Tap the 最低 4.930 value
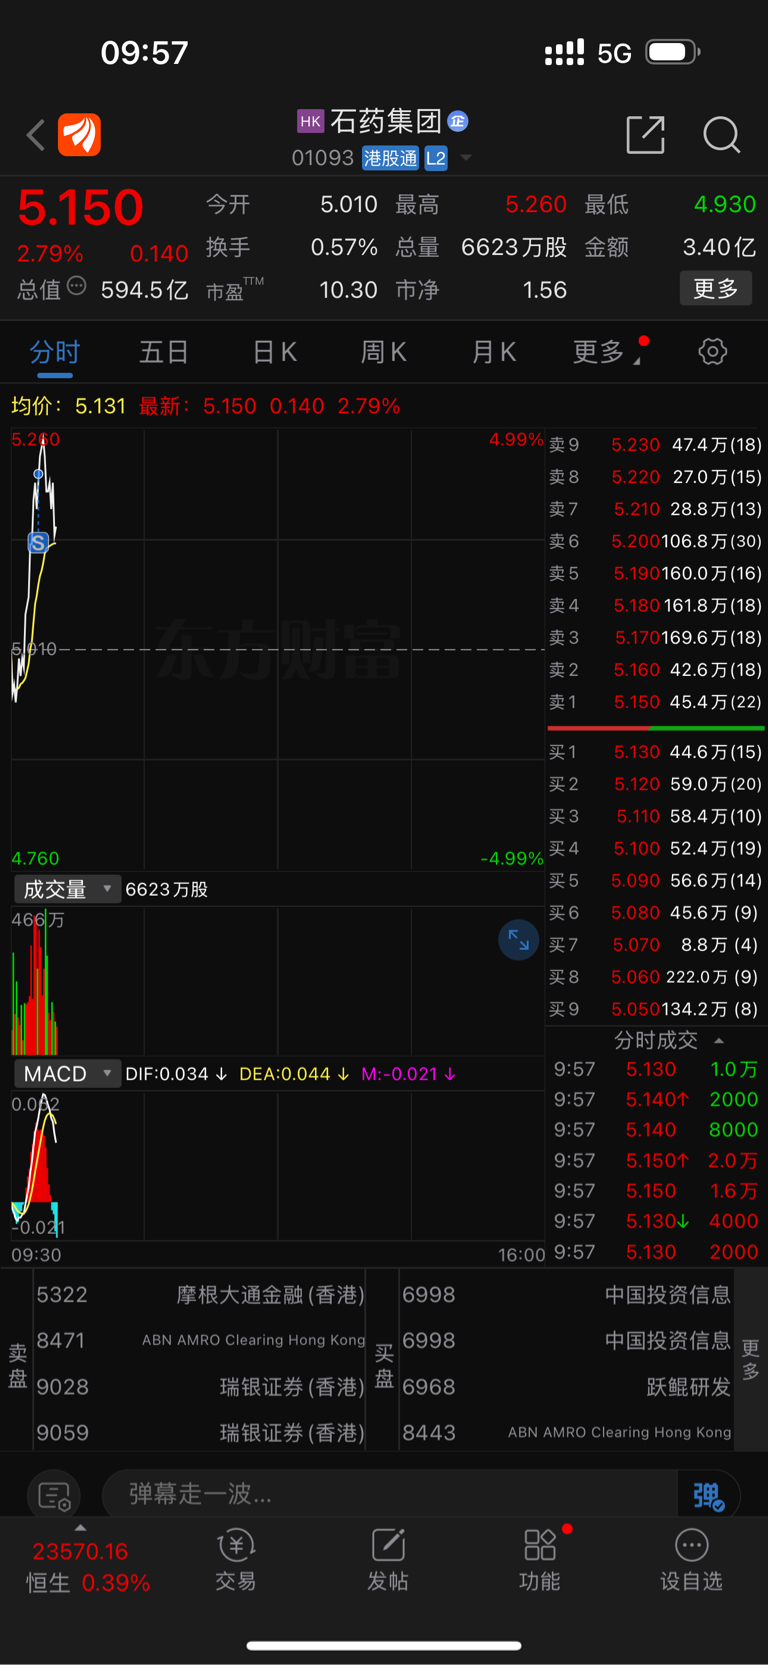Viewport: 768px width, 1665px height. 724,205
